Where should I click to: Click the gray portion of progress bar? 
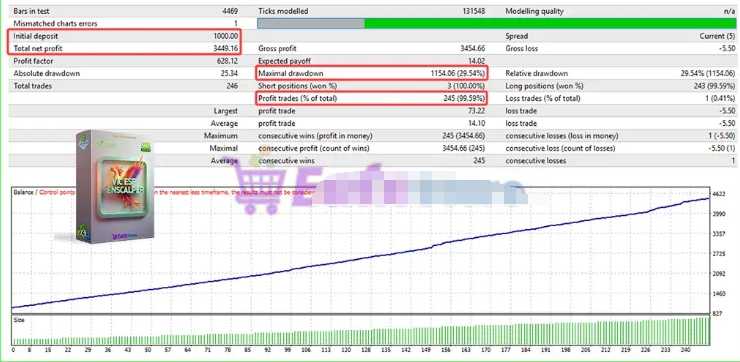(311, 24)
